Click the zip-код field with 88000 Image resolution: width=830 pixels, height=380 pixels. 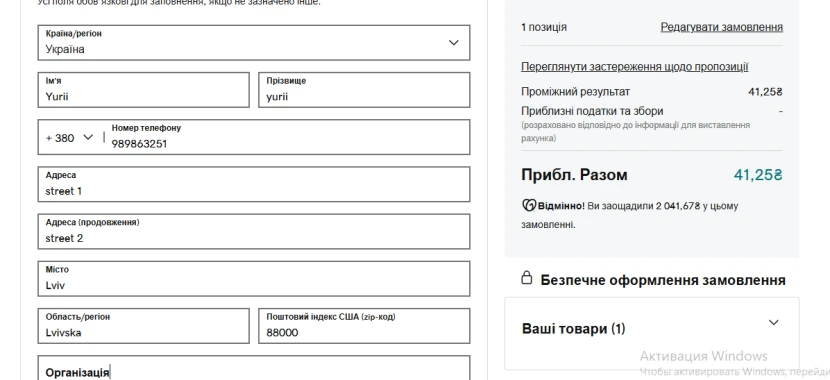(364, 326)
